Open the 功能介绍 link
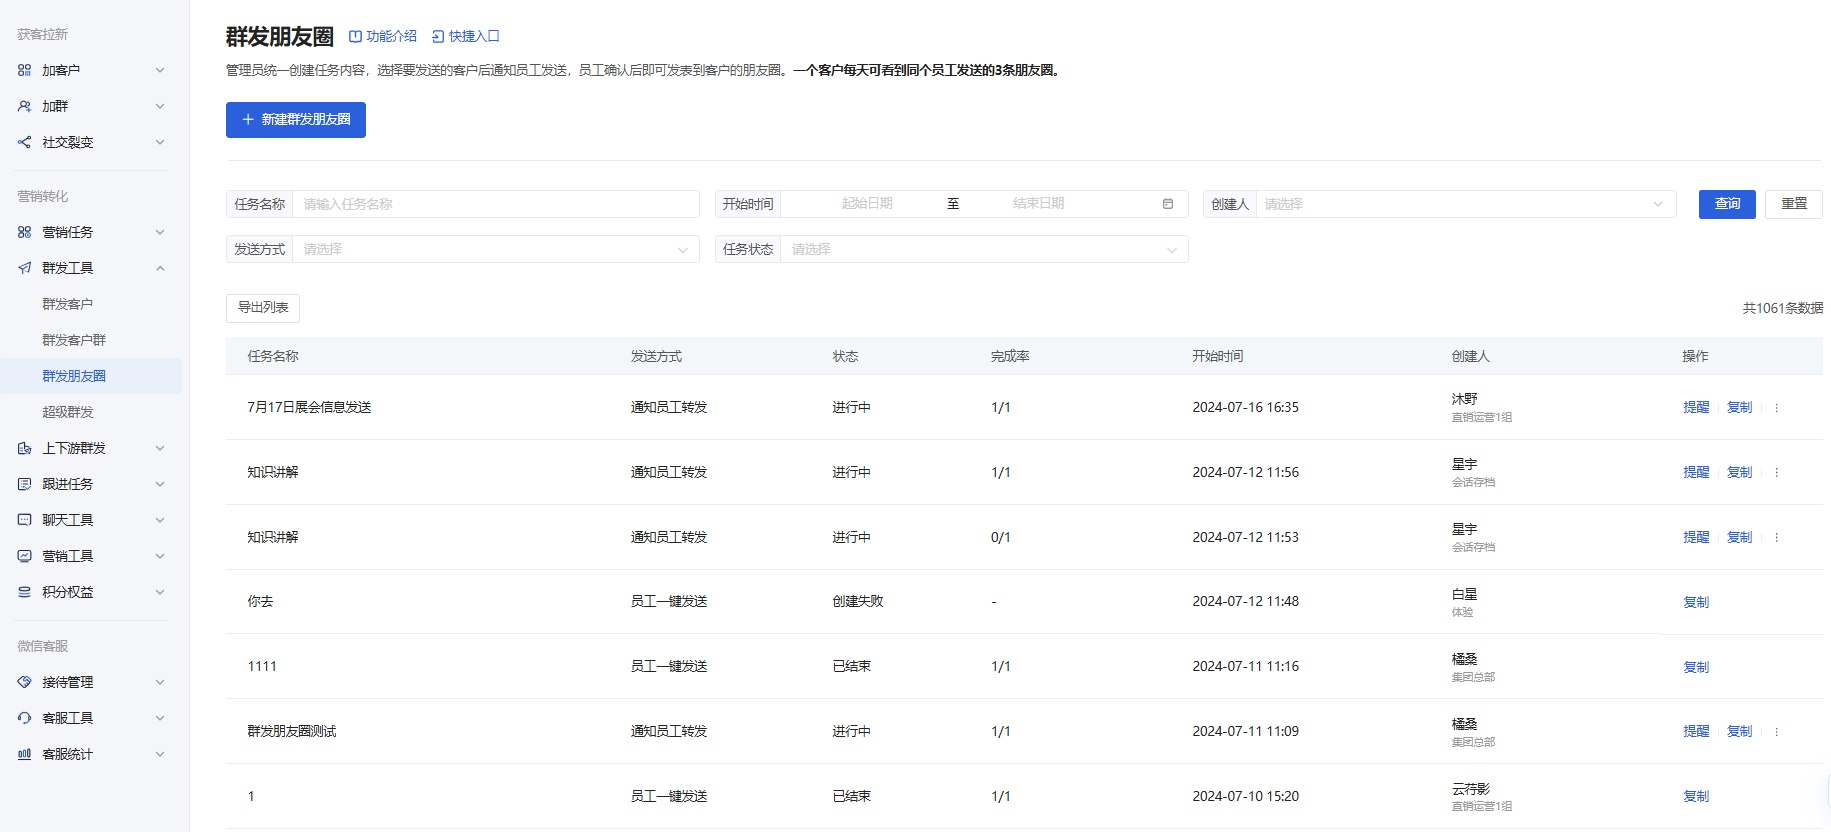The width and height of the screenshot is (1831, 832). [383, 36]
